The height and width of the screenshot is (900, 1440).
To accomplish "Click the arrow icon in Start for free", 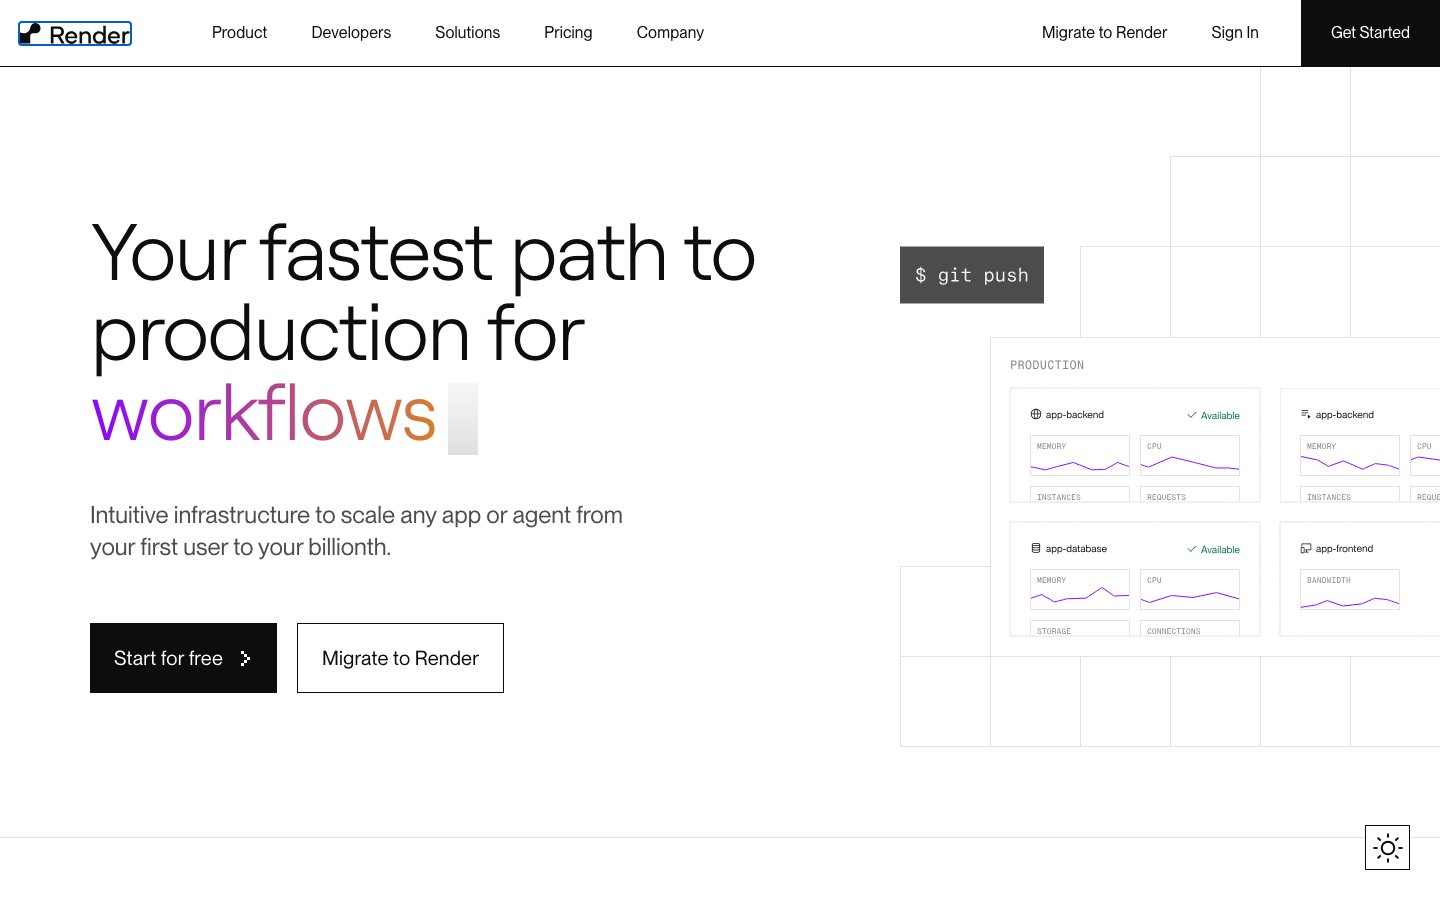I will coord(245,658).
